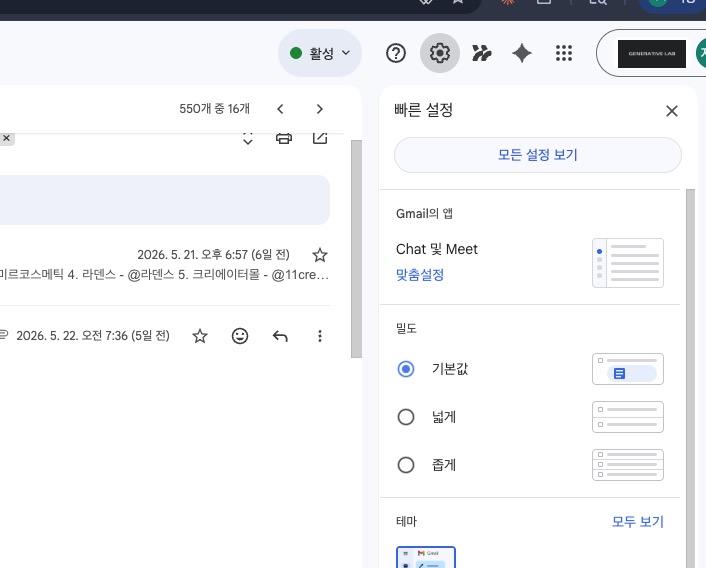Click 모든 설정 보기 button

tap(538, 155)
